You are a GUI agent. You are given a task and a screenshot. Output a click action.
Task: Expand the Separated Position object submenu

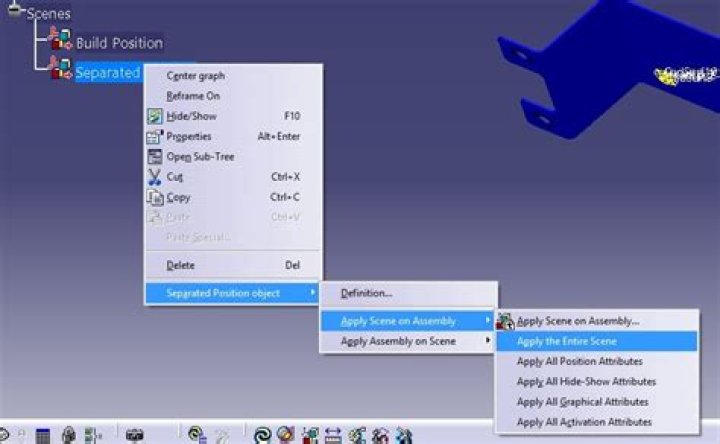232,293
